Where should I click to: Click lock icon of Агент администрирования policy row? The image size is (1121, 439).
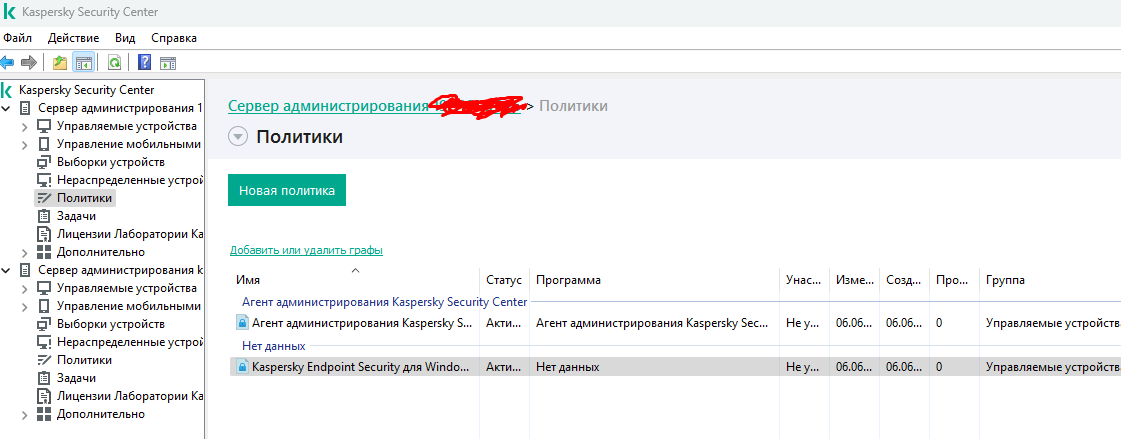[x=242, y=322]
